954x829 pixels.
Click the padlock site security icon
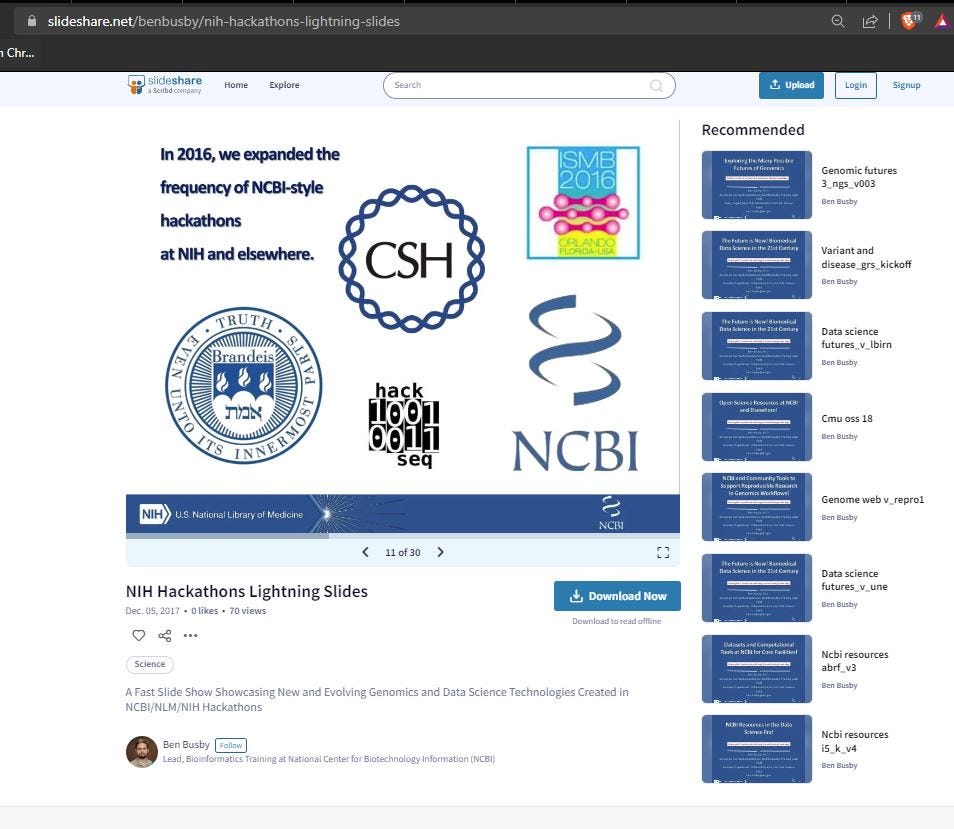click(x=32, y=21)
